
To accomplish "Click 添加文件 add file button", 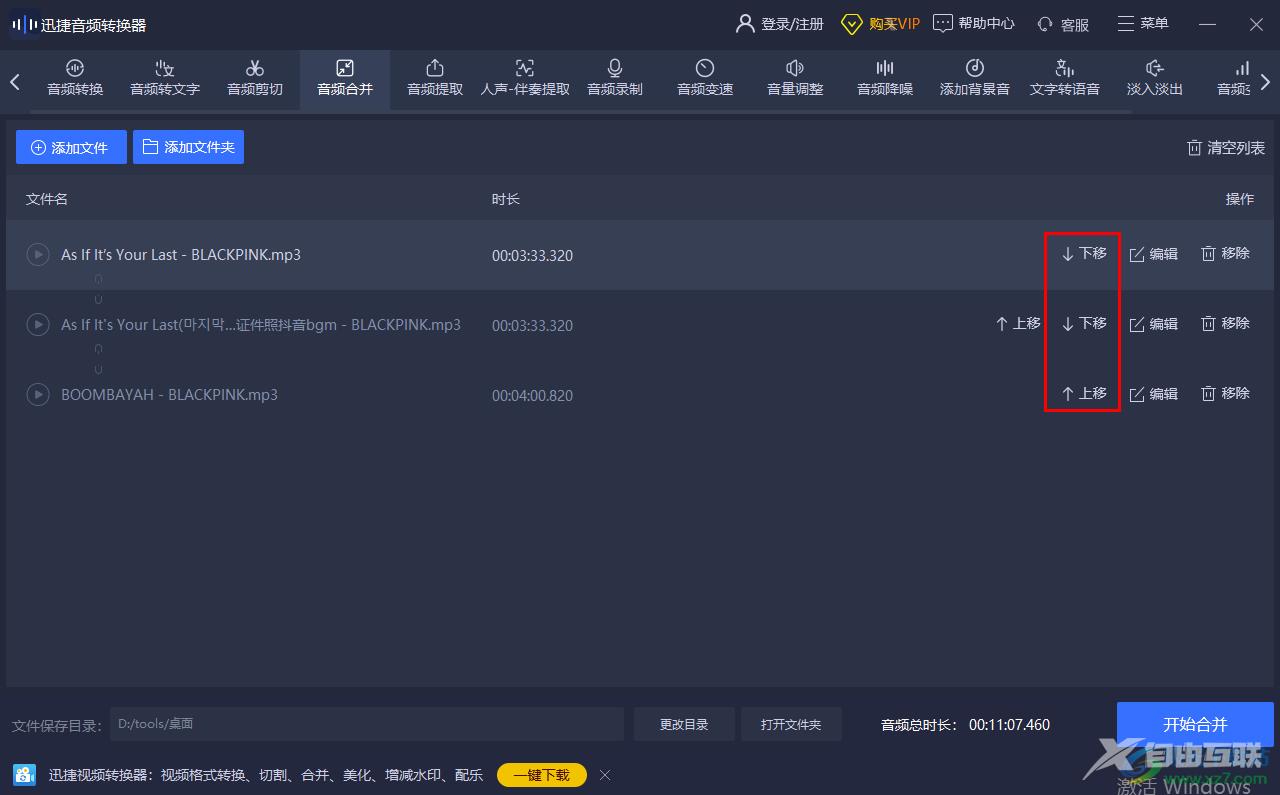I will (71, 147).
